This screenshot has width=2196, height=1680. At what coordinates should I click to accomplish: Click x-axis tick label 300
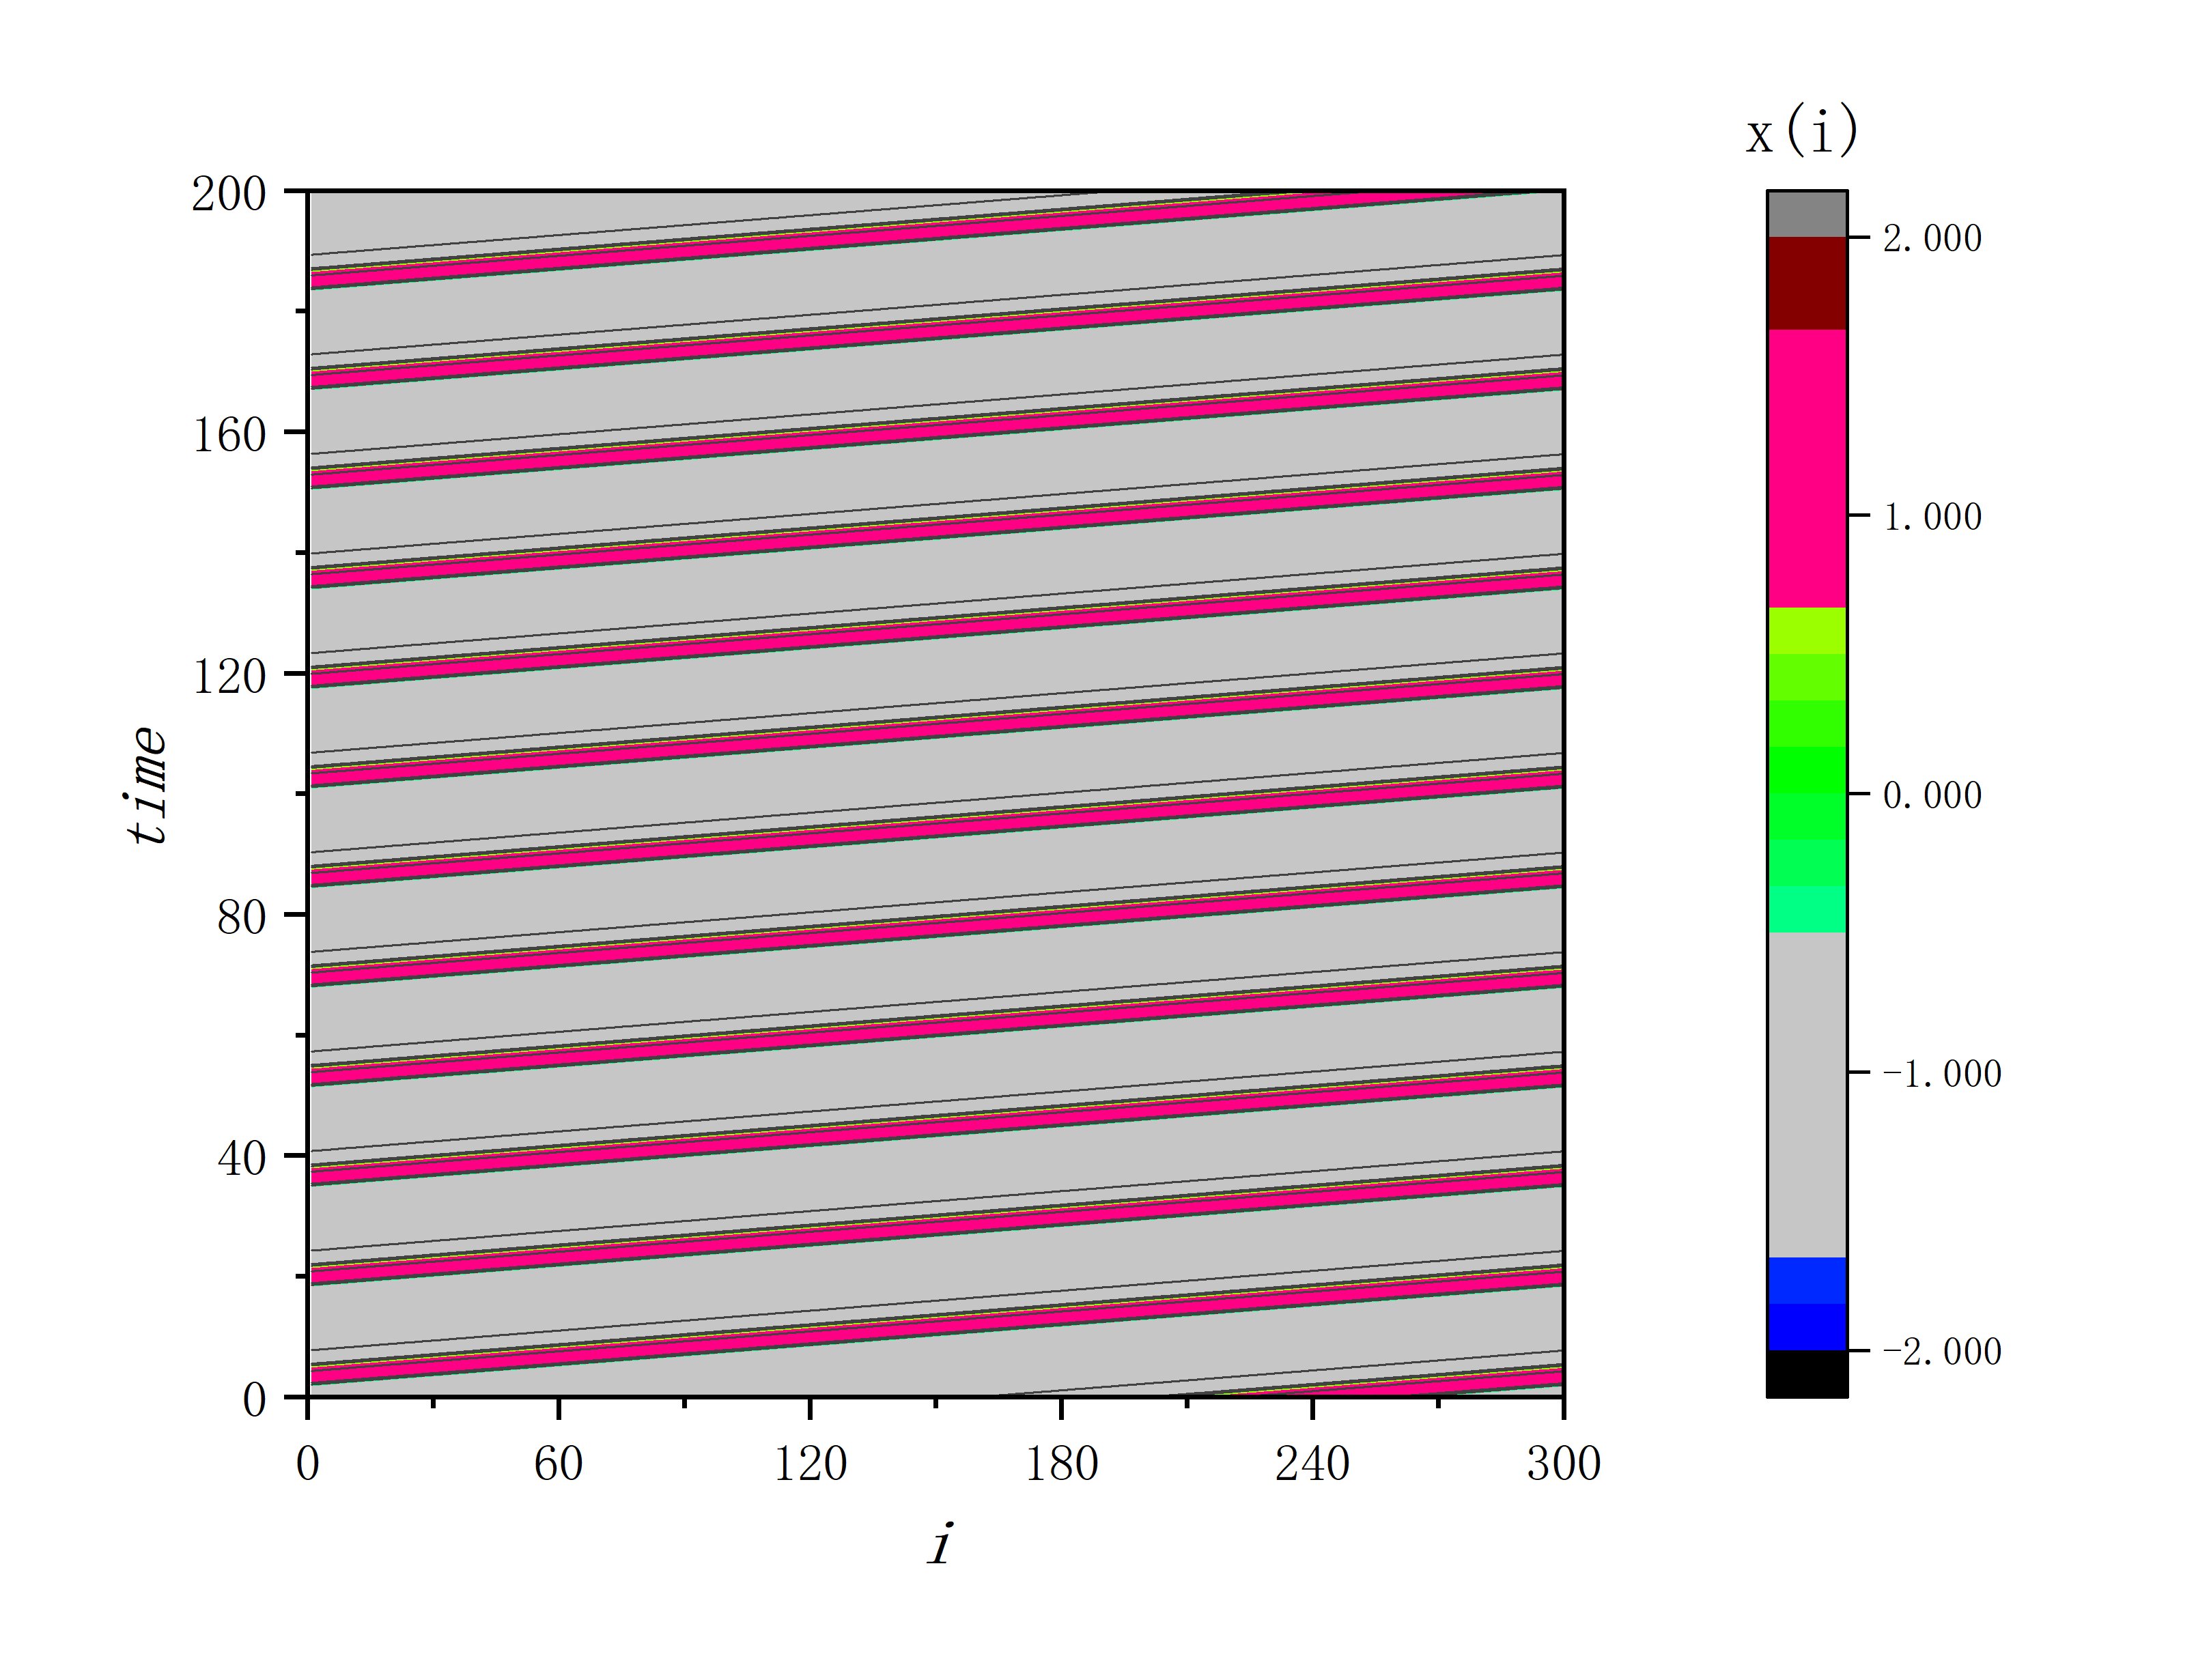pyautogui.click(x=1563, y=1464)
